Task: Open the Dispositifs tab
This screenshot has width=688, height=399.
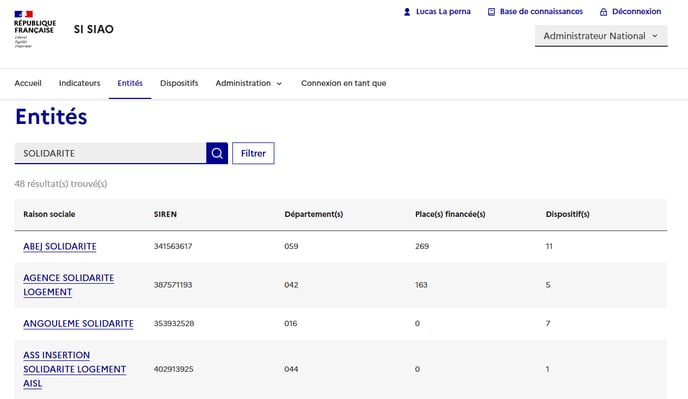Action: tap(179, 83)
